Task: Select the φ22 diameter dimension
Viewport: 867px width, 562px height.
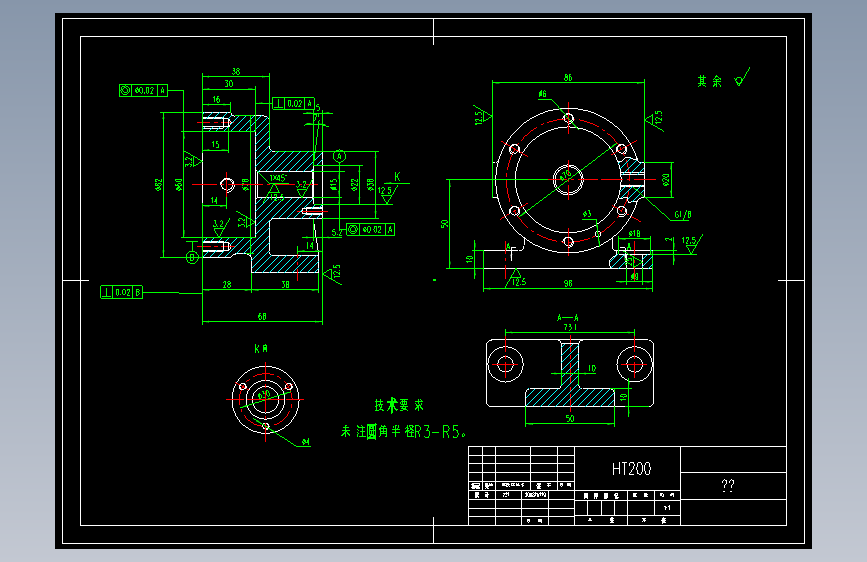Action: [x=354, y=184]
